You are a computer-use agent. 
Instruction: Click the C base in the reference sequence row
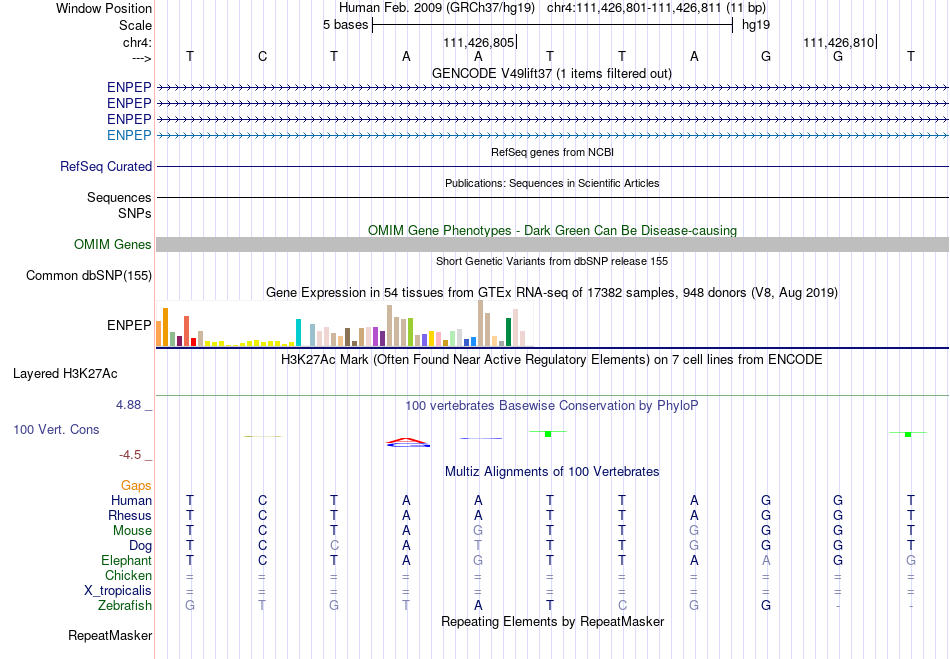[x=262, y=56]
